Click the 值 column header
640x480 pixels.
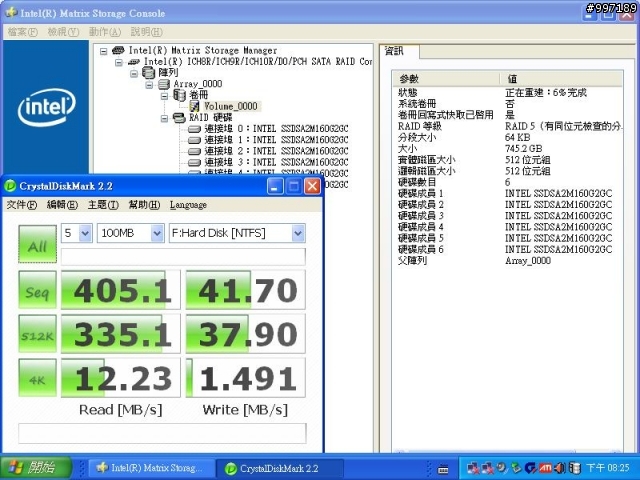(561, 79)
